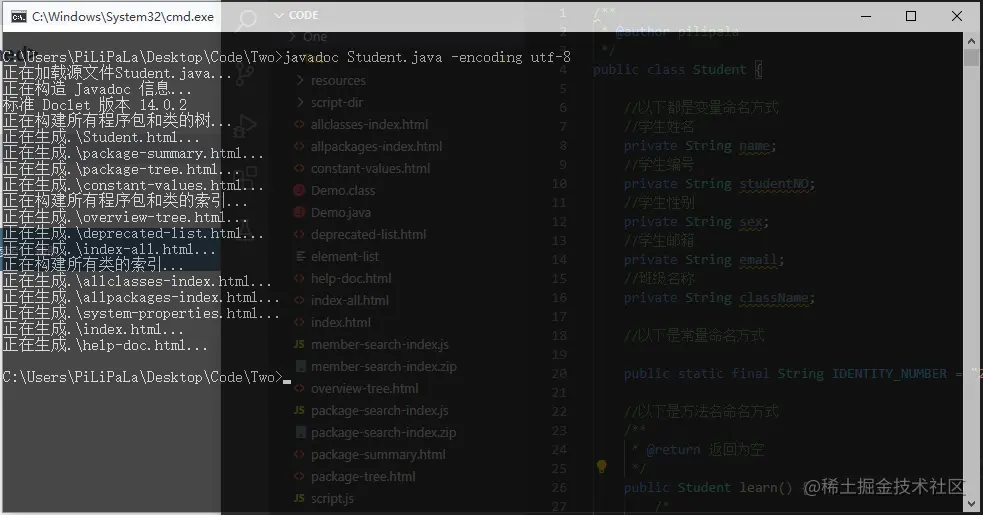Open allclasses-index.html in the explorer
This screenshot has width=983, height=515.
click(x=362, y=124)
